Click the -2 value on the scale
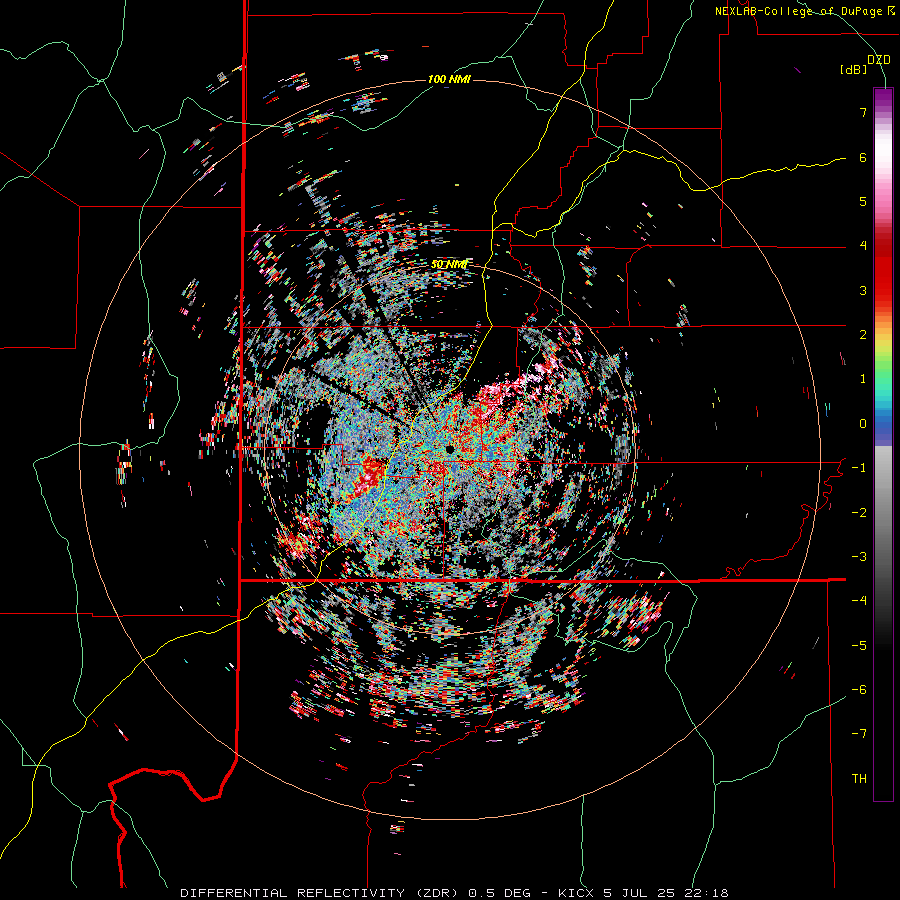900x900 pixels. 859,513
